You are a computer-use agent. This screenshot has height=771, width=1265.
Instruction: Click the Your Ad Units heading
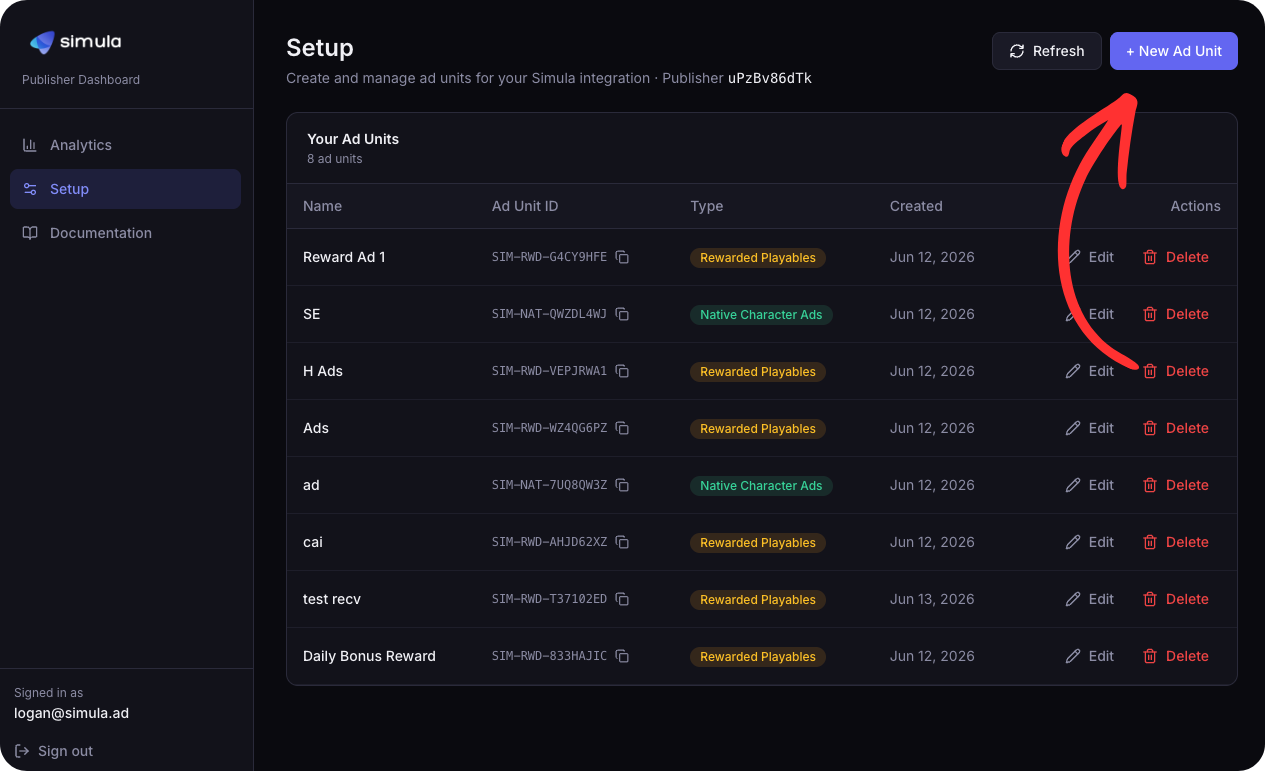(353, 139)
